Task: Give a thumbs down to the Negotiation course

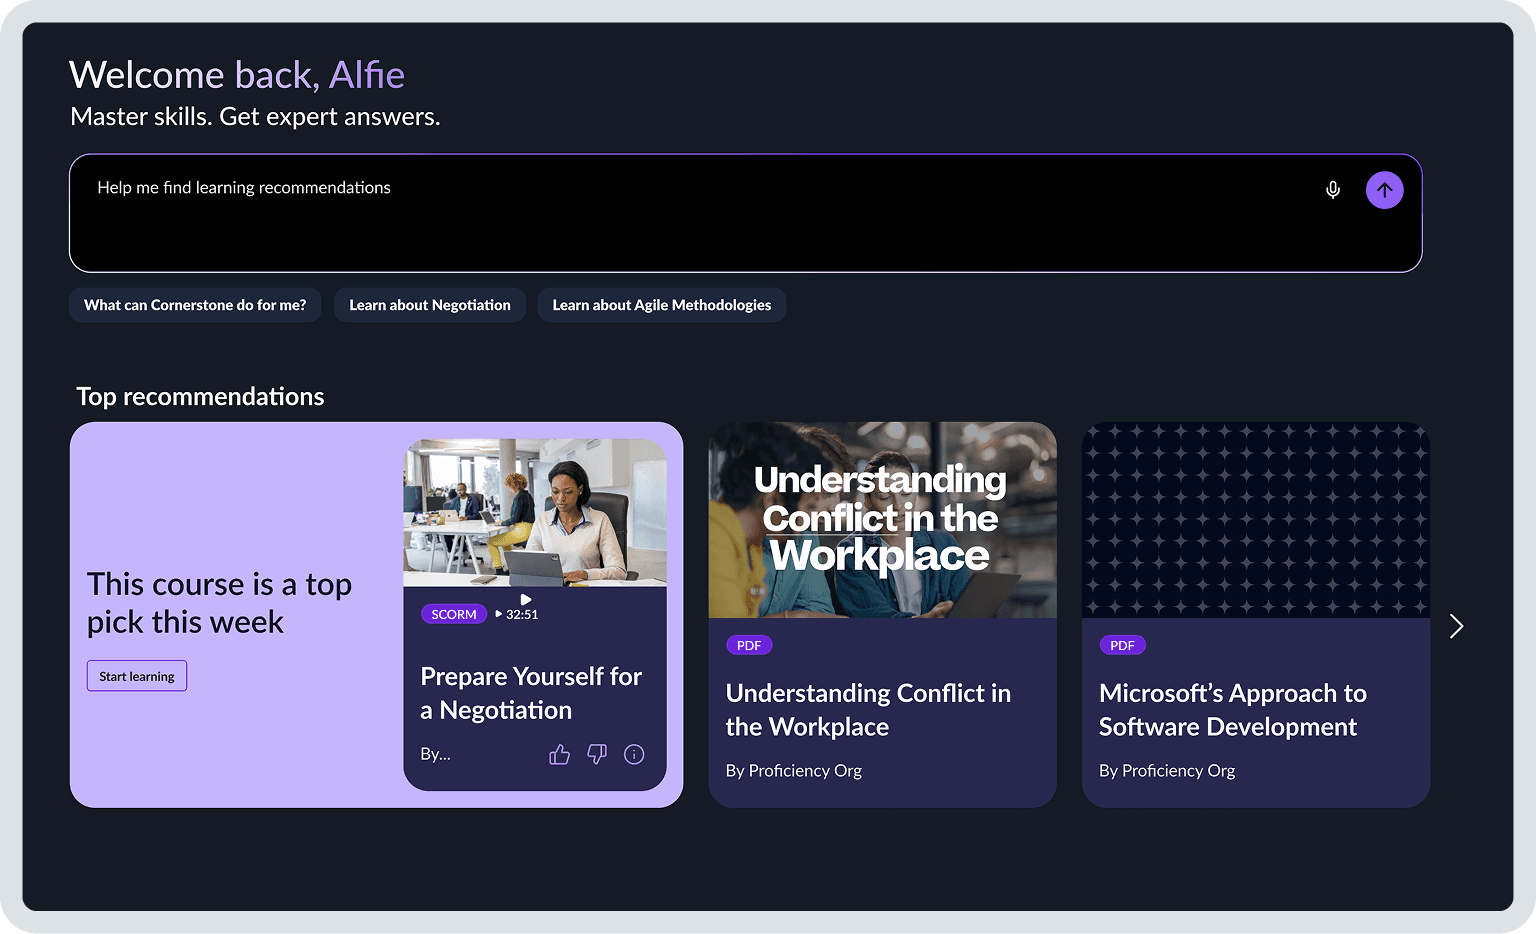Action: tap(596, 754)
